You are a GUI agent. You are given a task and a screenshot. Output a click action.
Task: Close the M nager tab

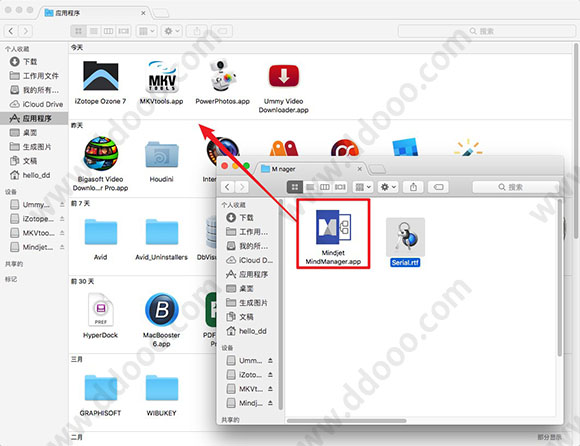pyautogui.click(x=360, y=169)
